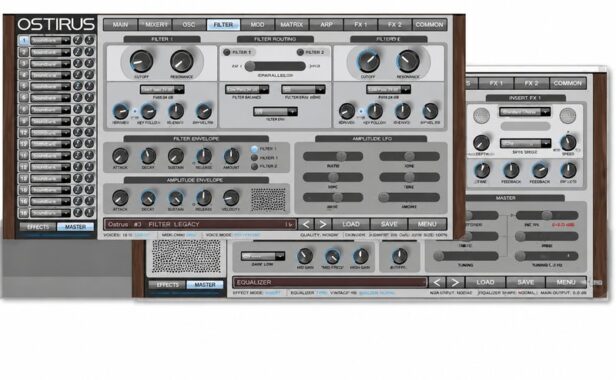Click the Amplitude Envelope Attack knob
The image size is (616, 380).
pyautogui.click(x=120, y=198)
